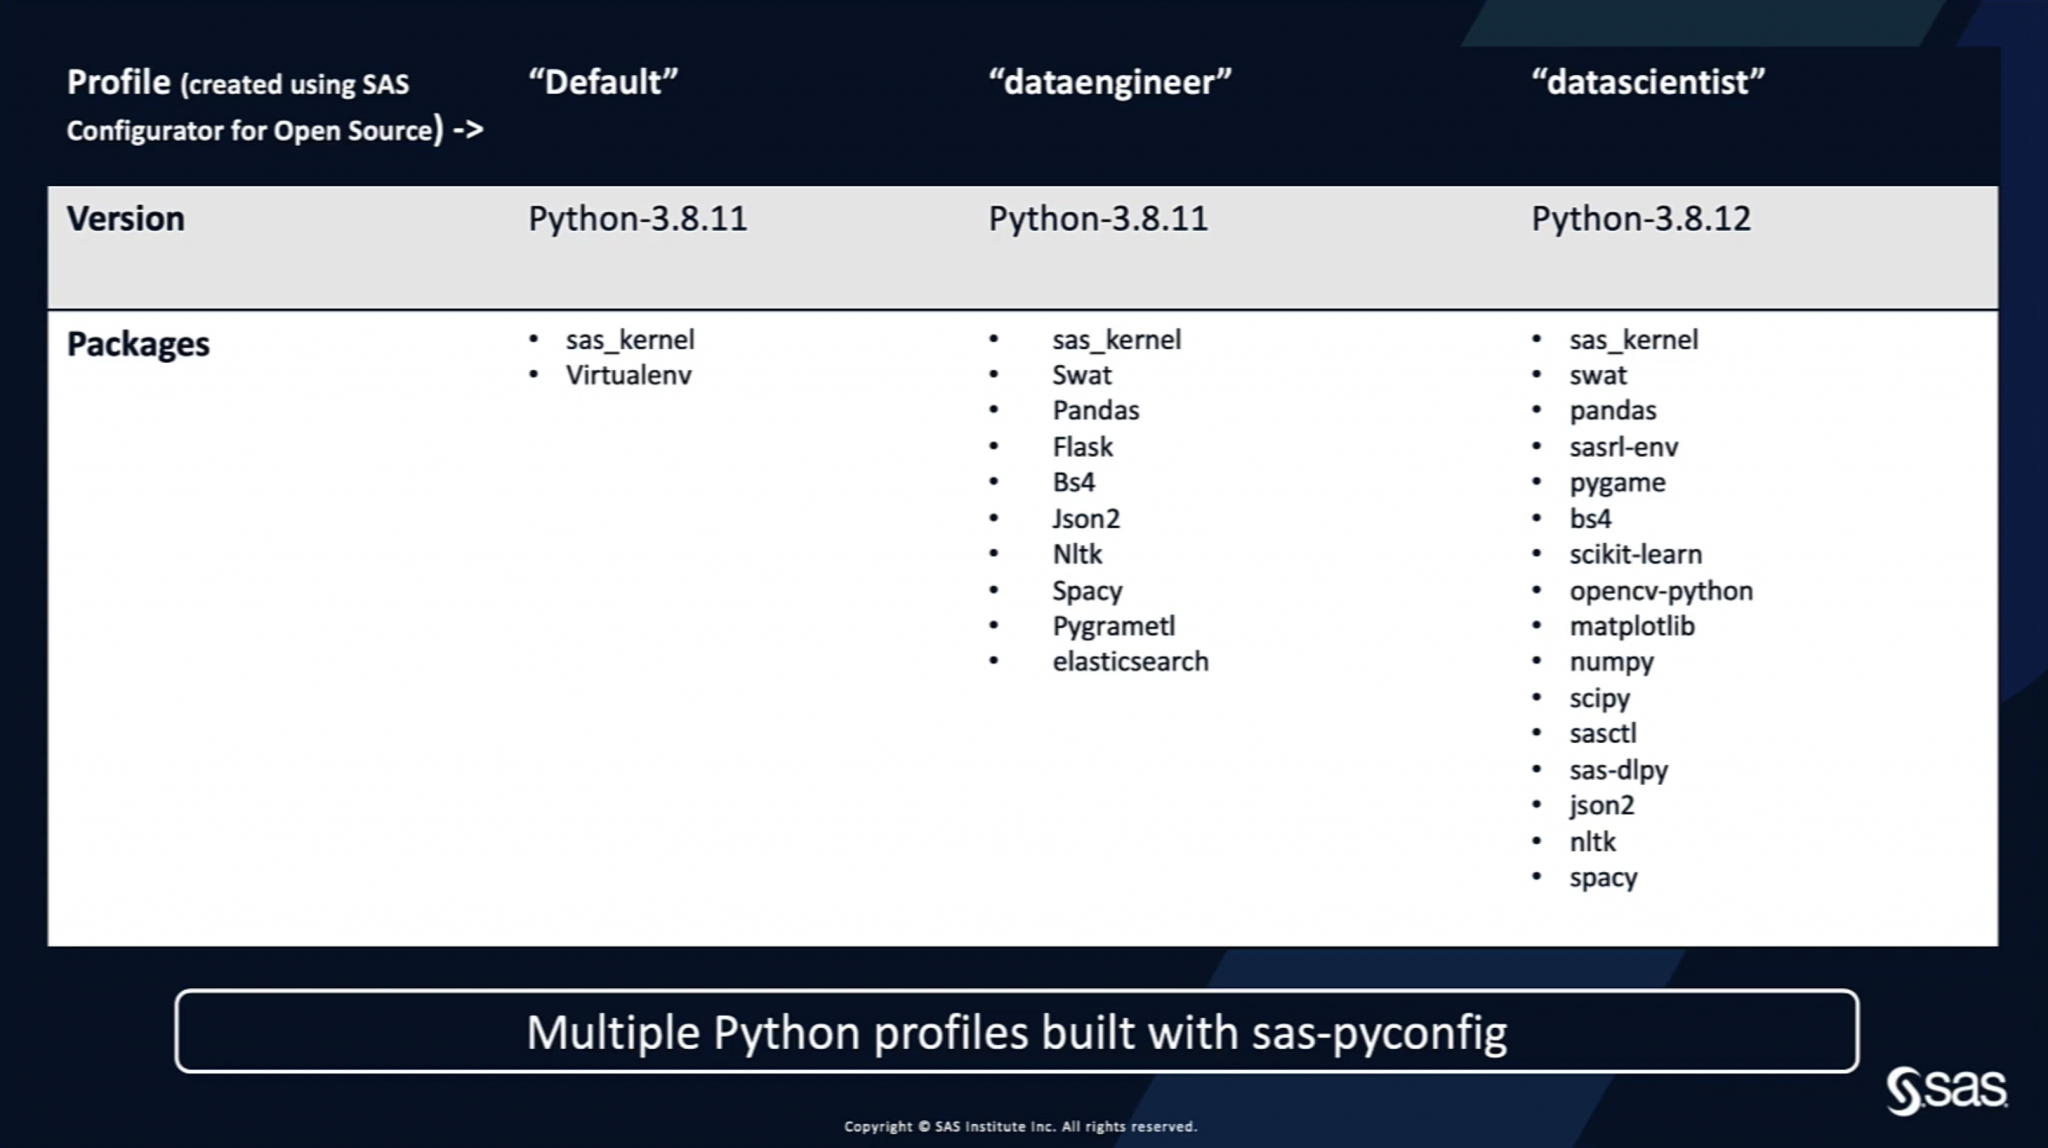Select the "dataengineer" profile header
The width and height of the screenshot is (2048, 1148).
(x=1110, y=83)
